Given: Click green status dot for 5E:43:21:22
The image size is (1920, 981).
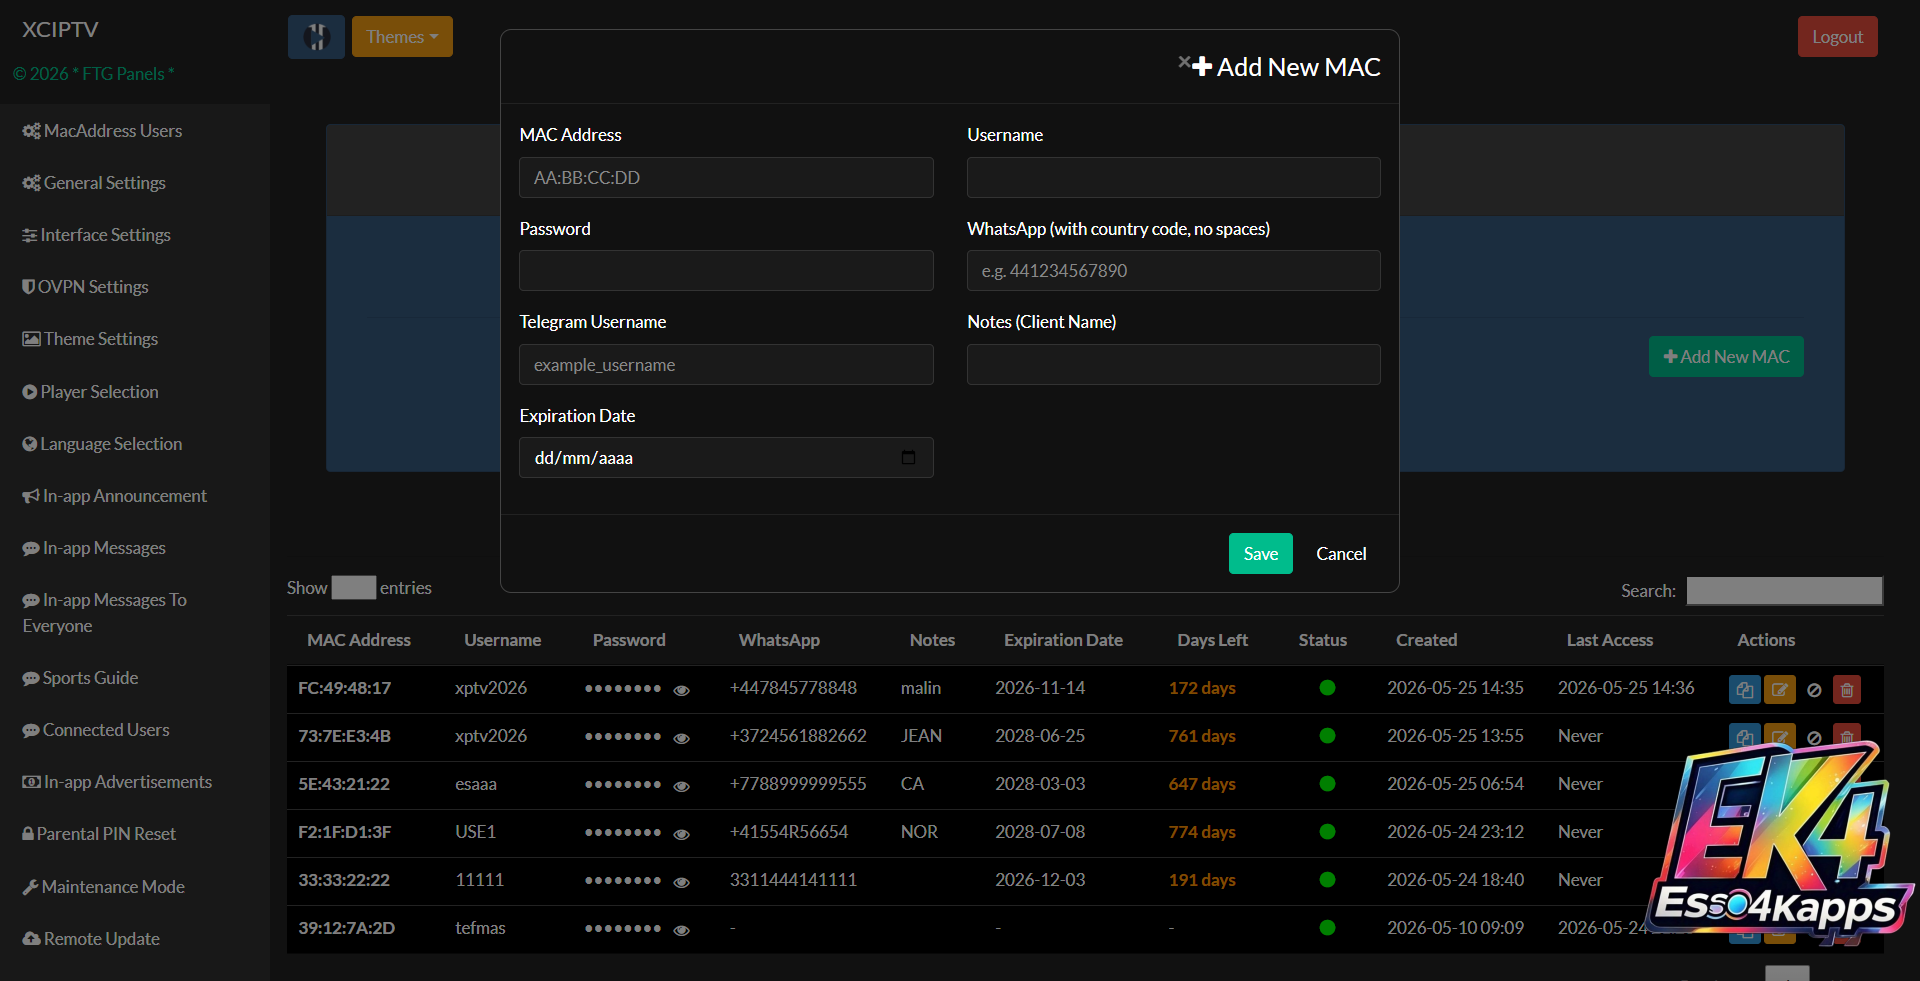Looking at the screenshot, I should [x=1327, y=784].
